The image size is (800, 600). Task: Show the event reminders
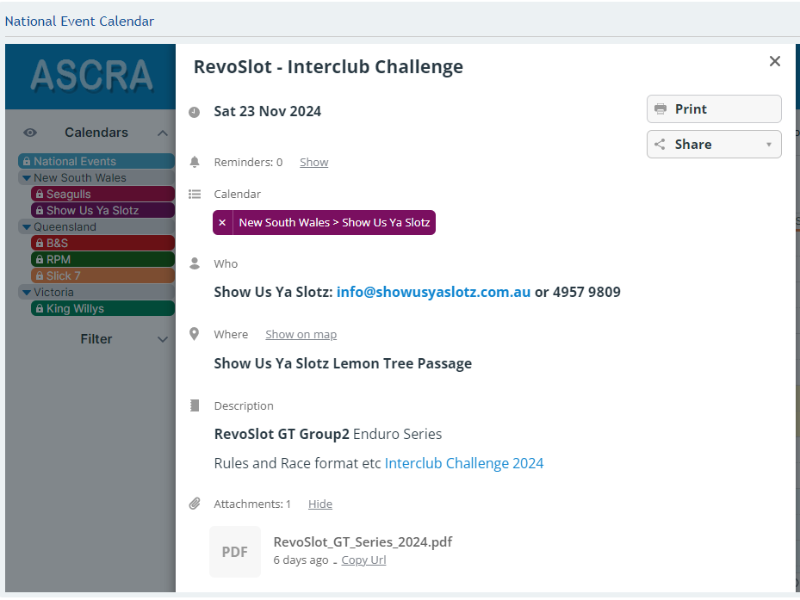coord(313,162)
